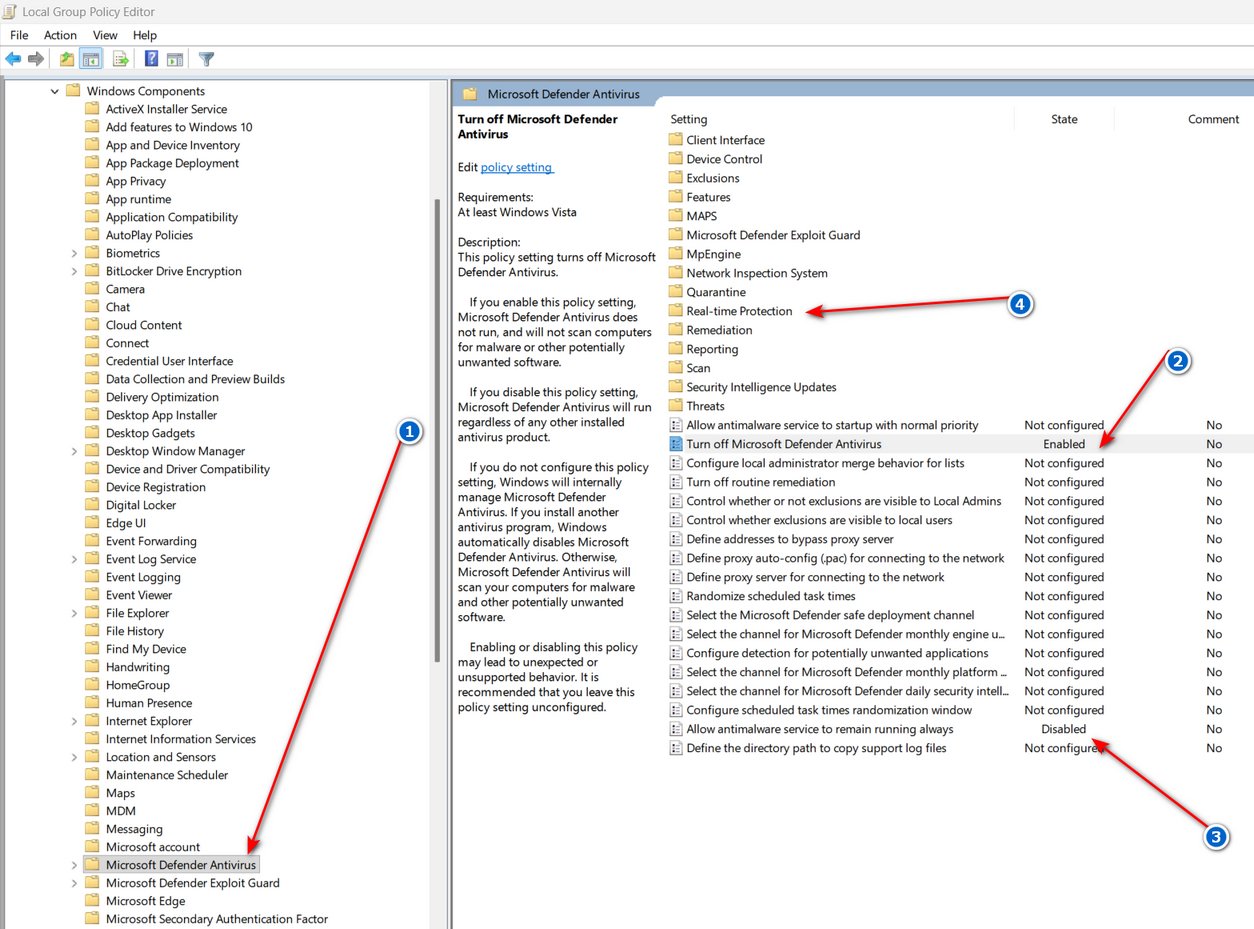
Task: Click the Randomize scheduled task times policy icon
Action: coord(676,596)
